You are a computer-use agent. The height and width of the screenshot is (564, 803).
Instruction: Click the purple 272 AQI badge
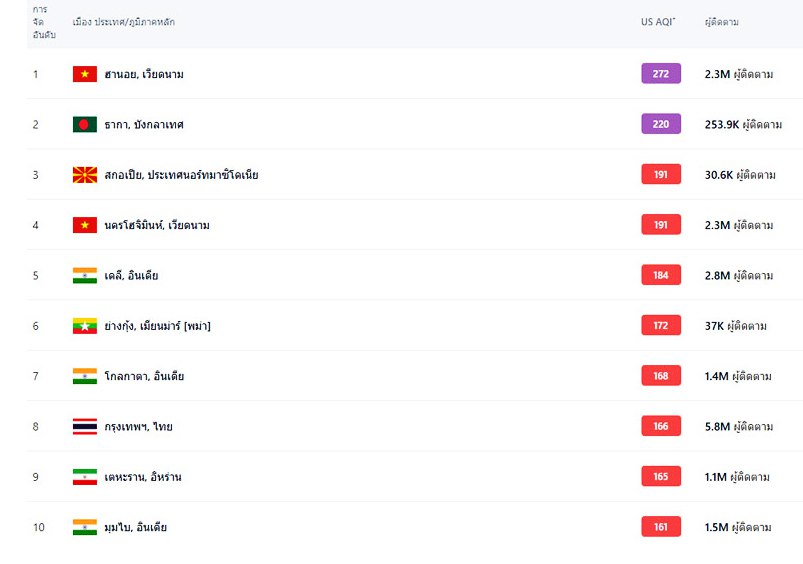tap(661, 74)
